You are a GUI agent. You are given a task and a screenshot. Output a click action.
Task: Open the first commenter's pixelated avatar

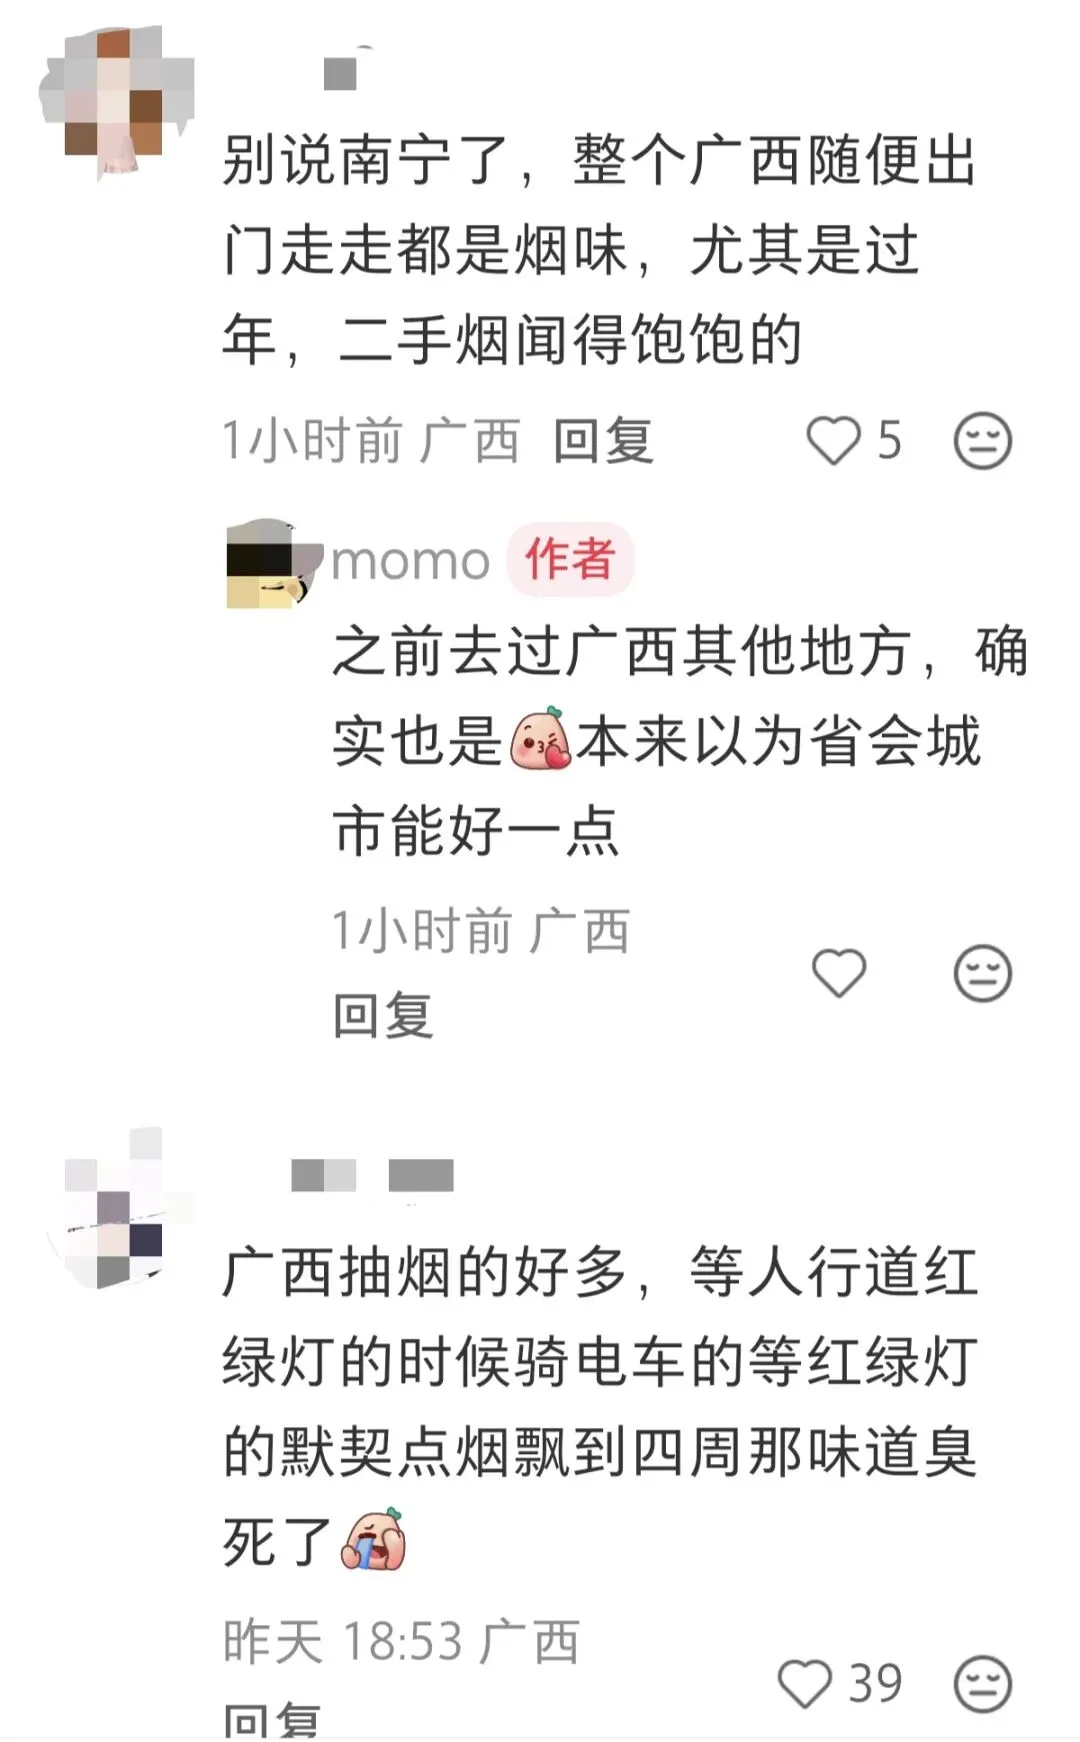click(115, 103)
